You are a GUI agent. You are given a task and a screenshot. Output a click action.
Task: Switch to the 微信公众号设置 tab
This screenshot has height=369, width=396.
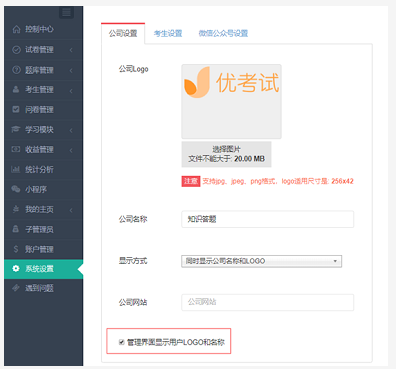point(223,33)
